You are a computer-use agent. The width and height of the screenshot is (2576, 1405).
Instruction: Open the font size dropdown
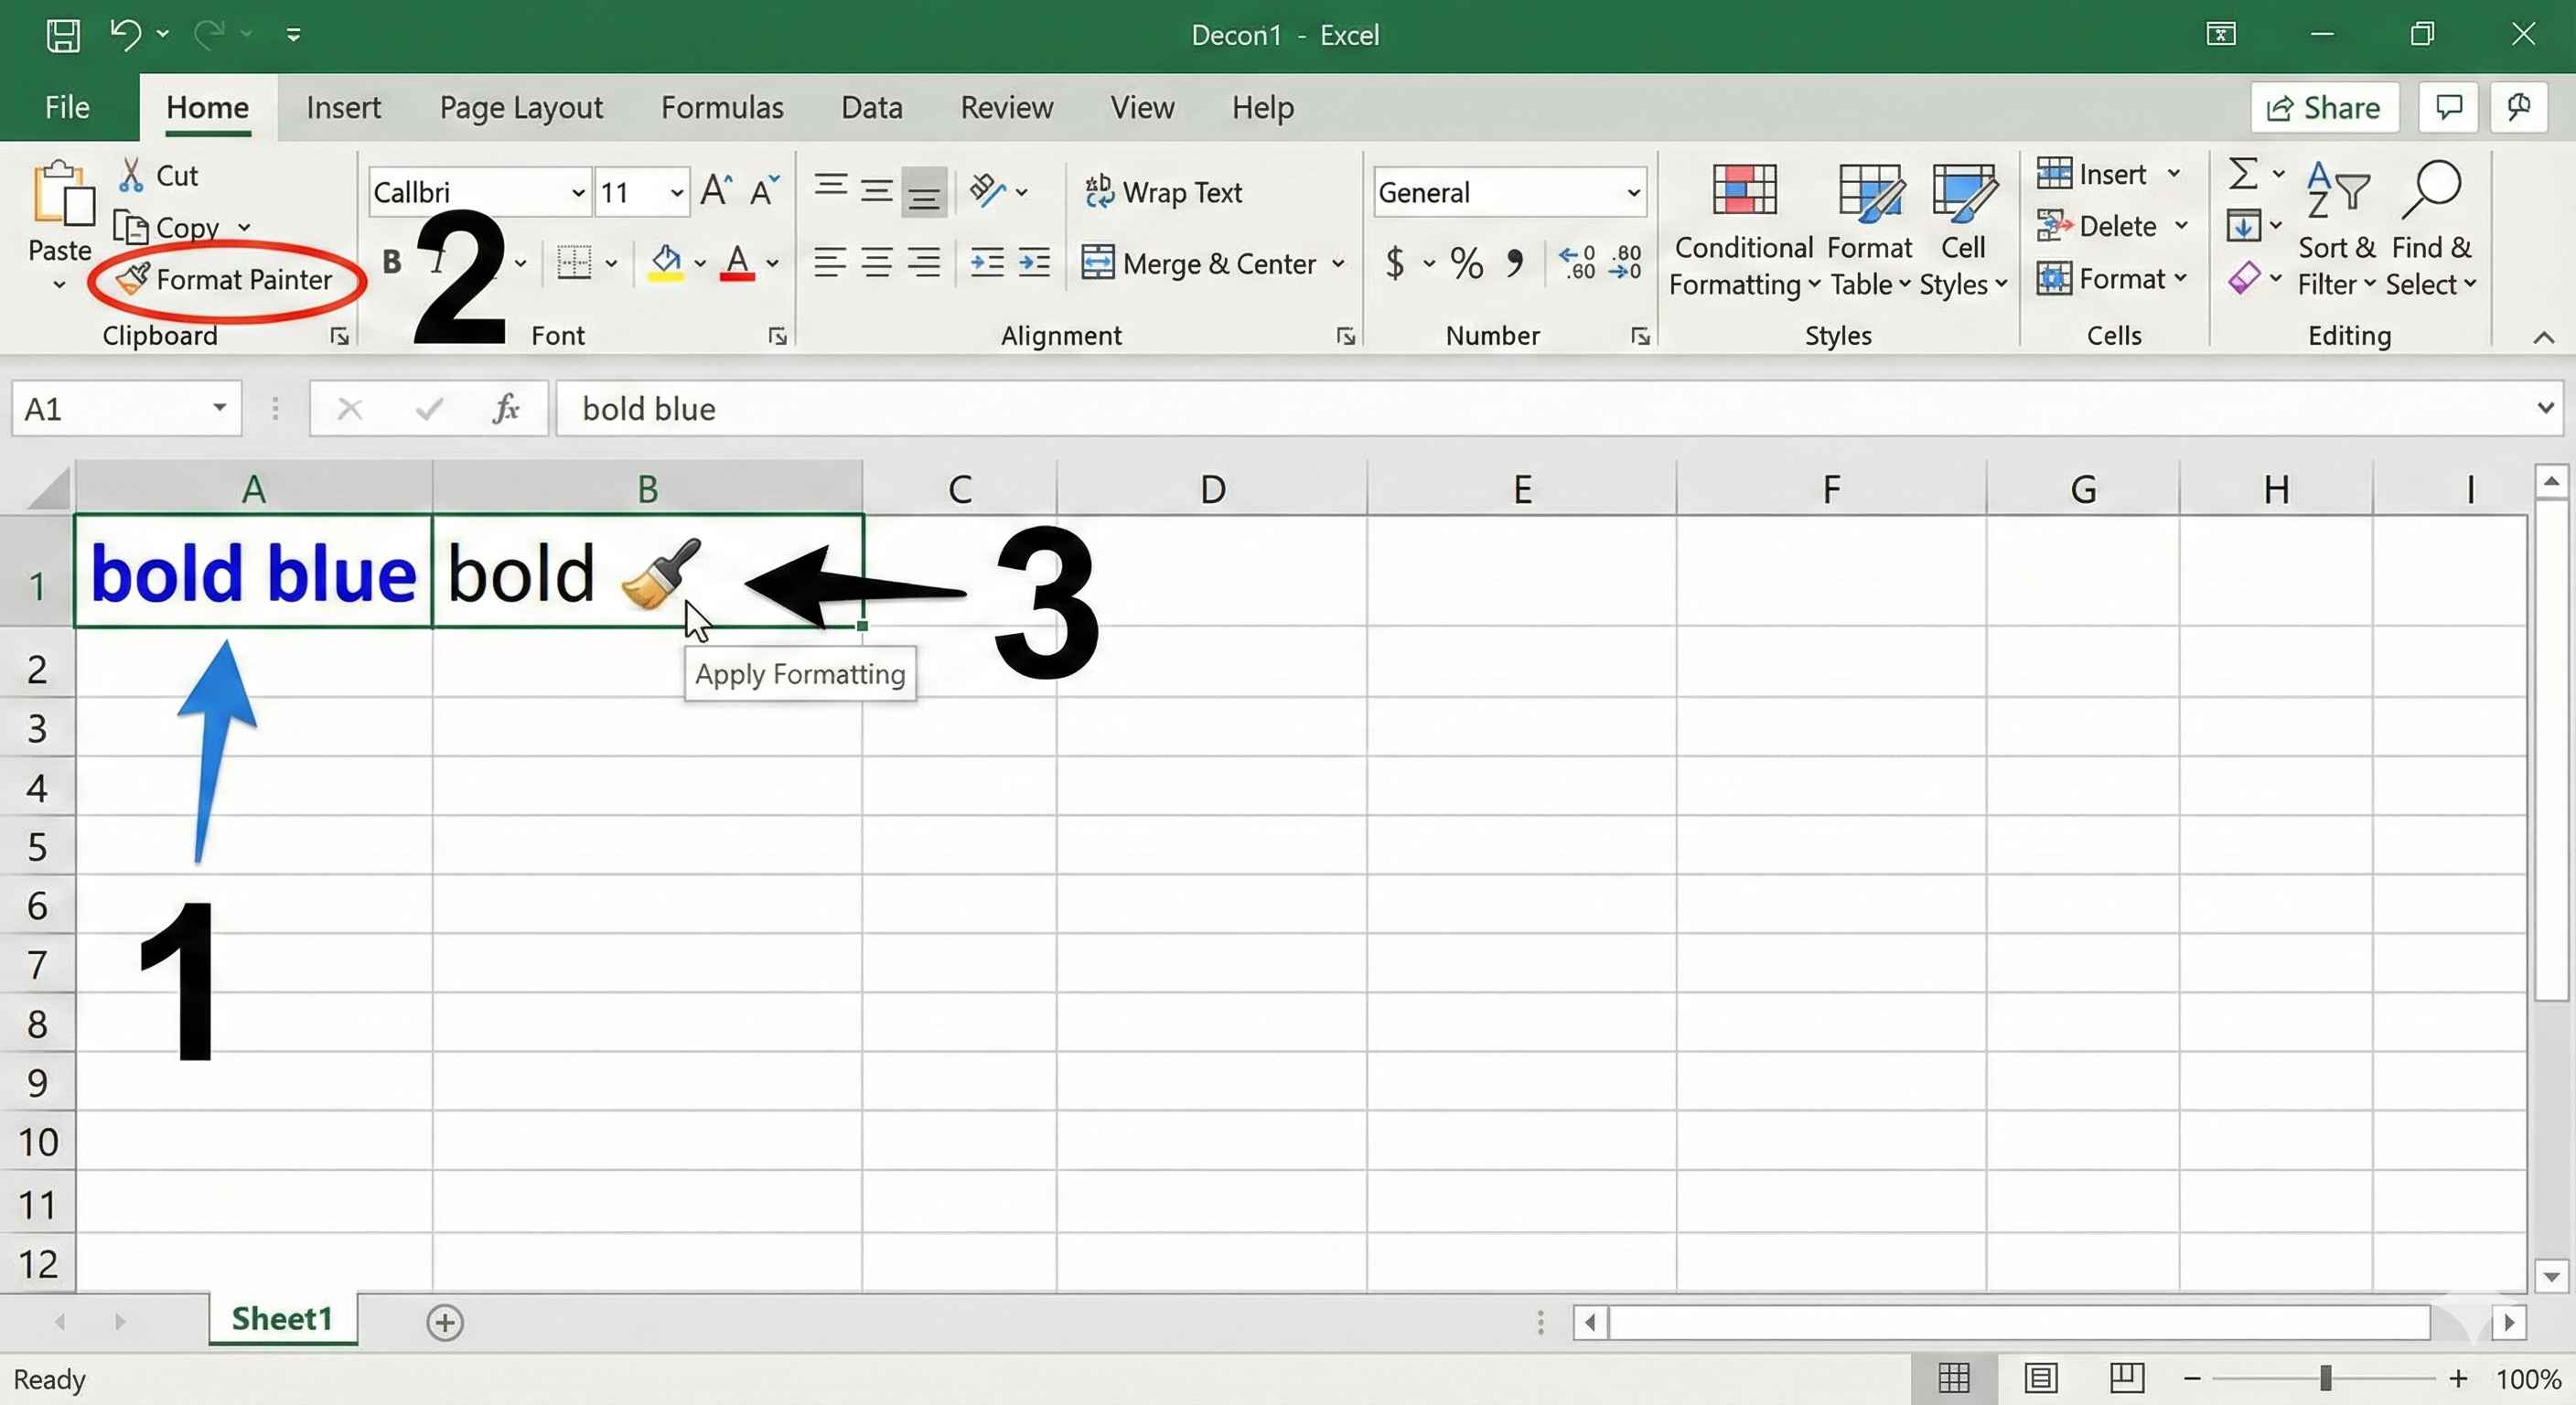675,191
